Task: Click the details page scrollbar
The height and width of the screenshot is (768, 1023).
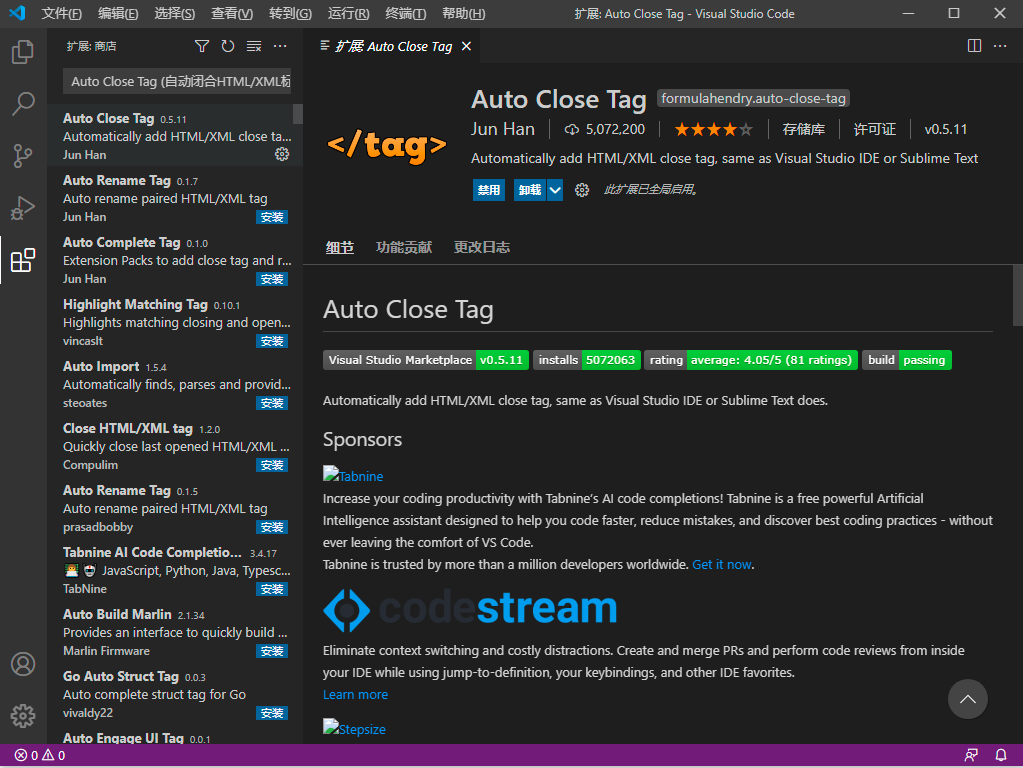Action: click(1018, 295)
